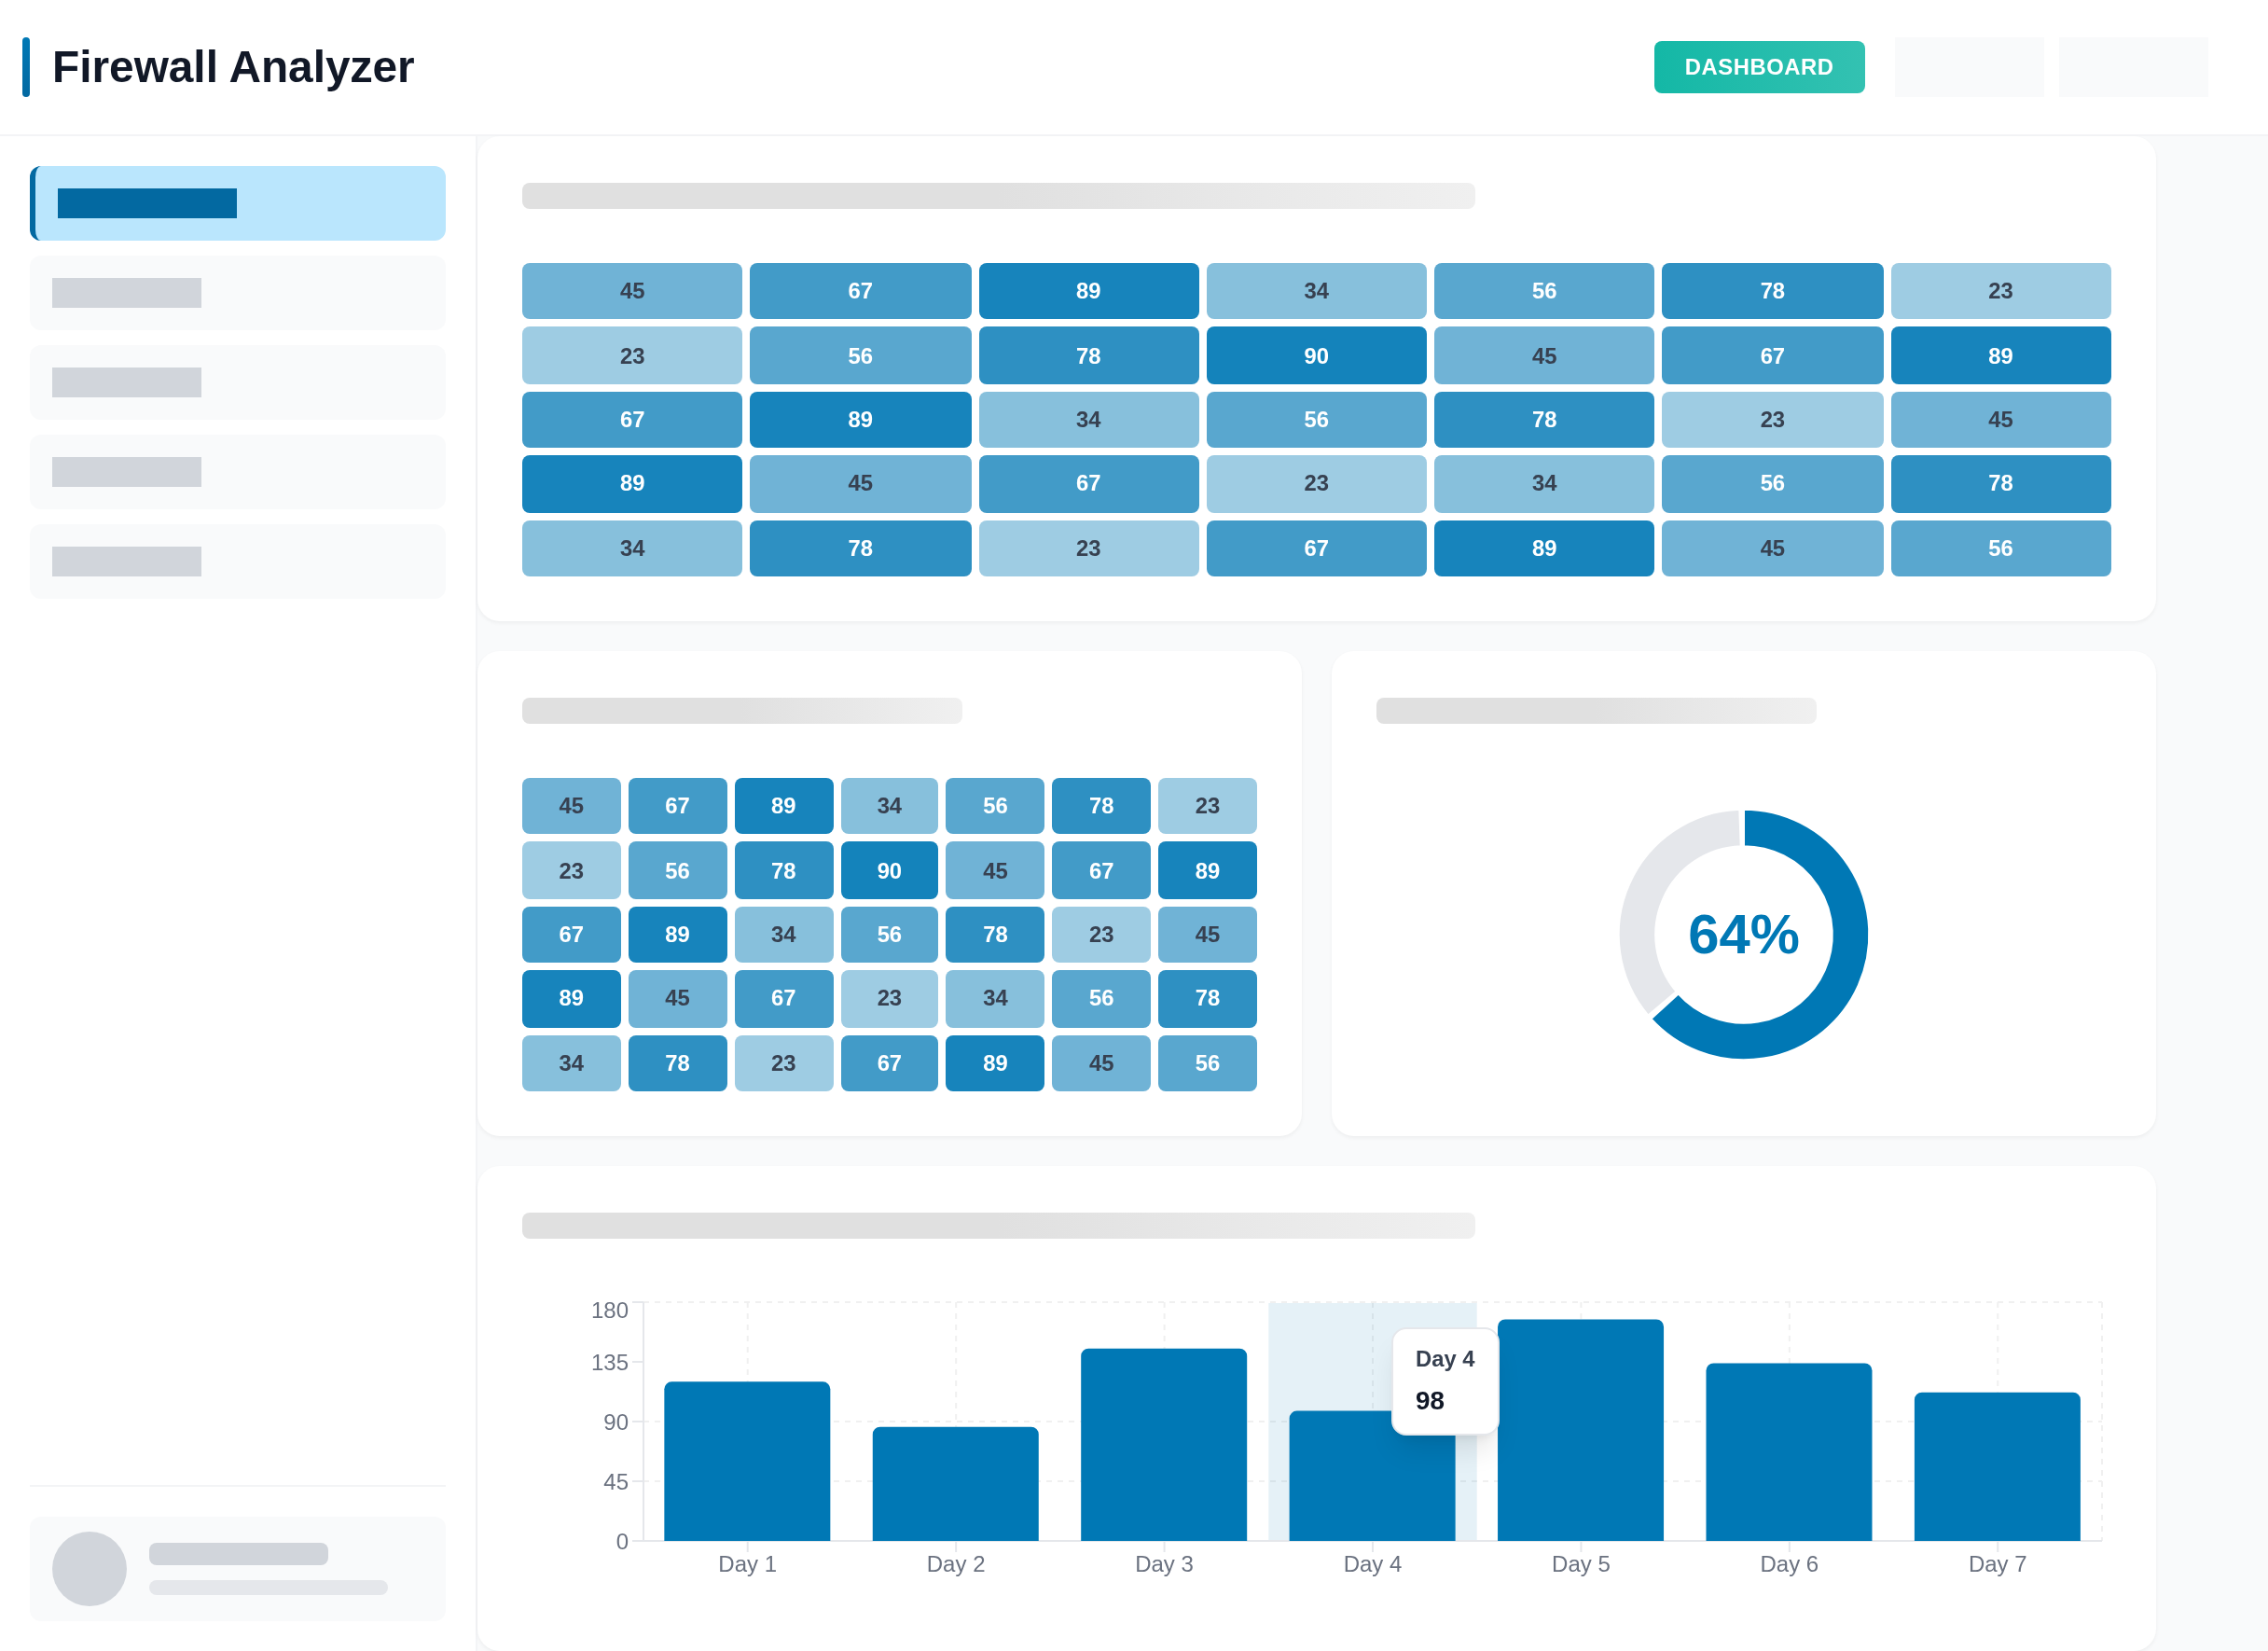Click the DASHBOARD button in the header
The image size is (2268, 1651).
(1758, 67)
